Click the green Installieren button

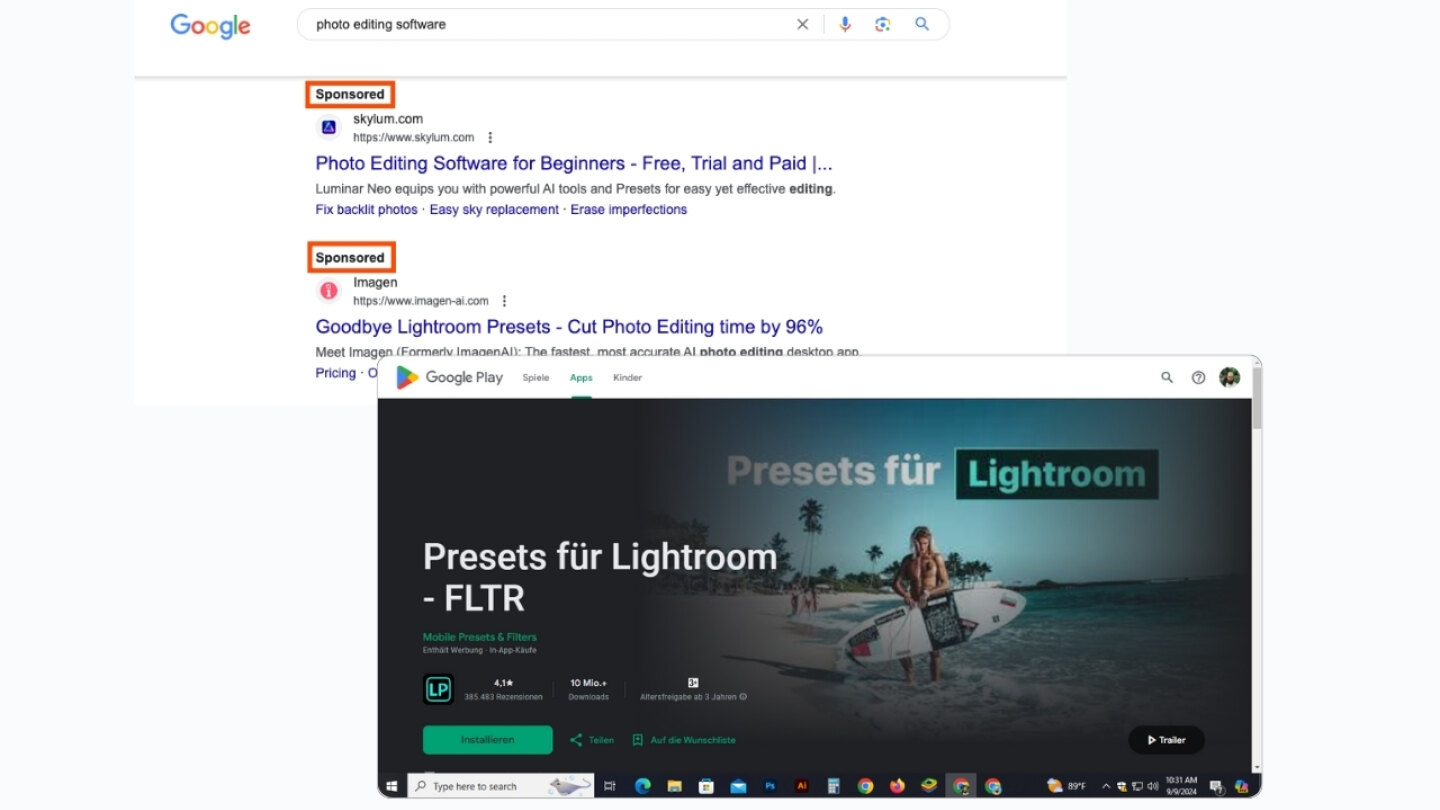[488, 740]
